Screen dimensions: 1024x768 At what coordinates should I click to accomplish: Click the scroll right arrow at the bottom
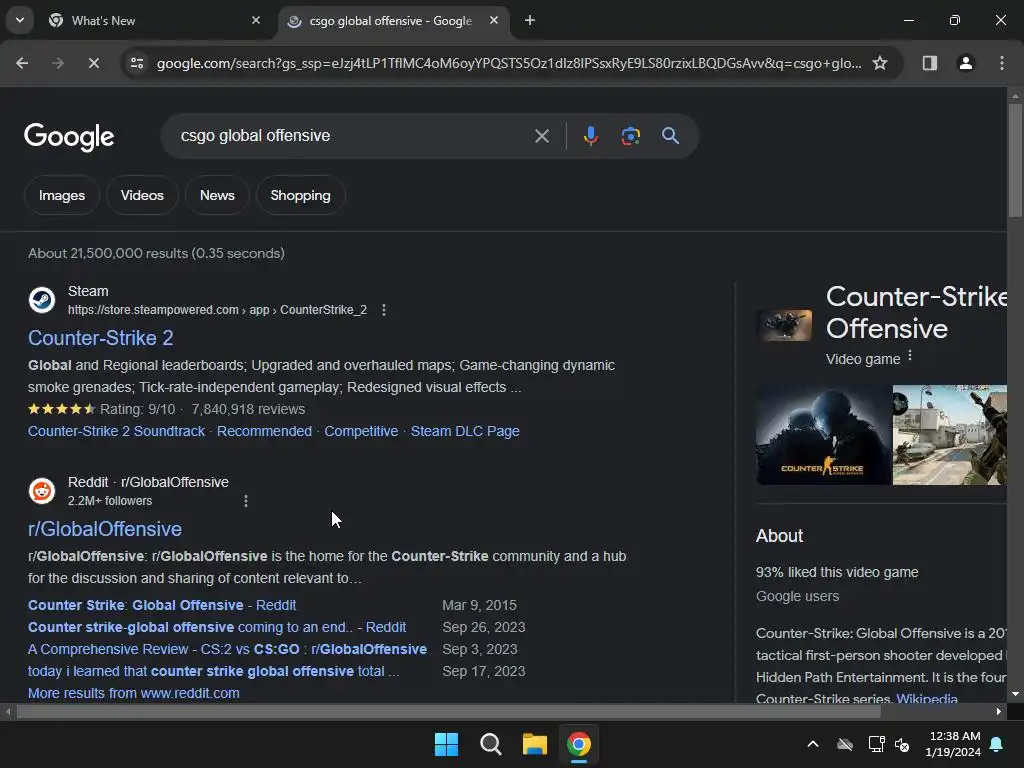[999, 711]
